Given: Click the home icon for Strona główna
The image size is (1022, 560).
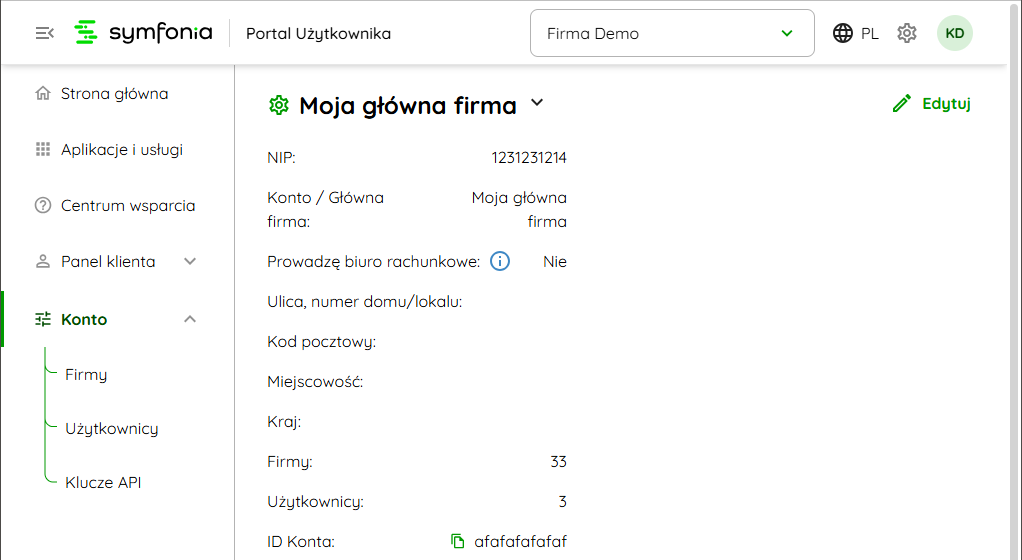Looking at the screenshot, I should pyautogui.click(x=43, y=94).
